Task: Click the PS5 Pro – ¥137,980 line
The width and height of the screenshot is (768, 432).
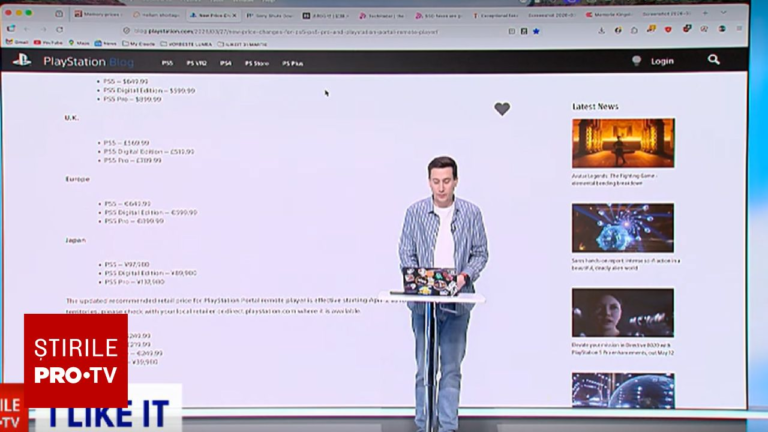Action: (134, 282)
